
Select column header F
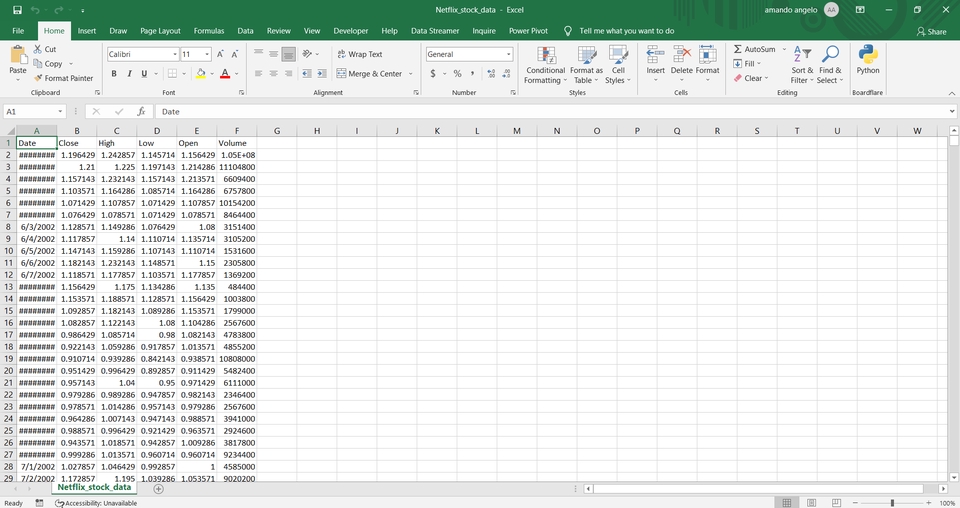237,131
